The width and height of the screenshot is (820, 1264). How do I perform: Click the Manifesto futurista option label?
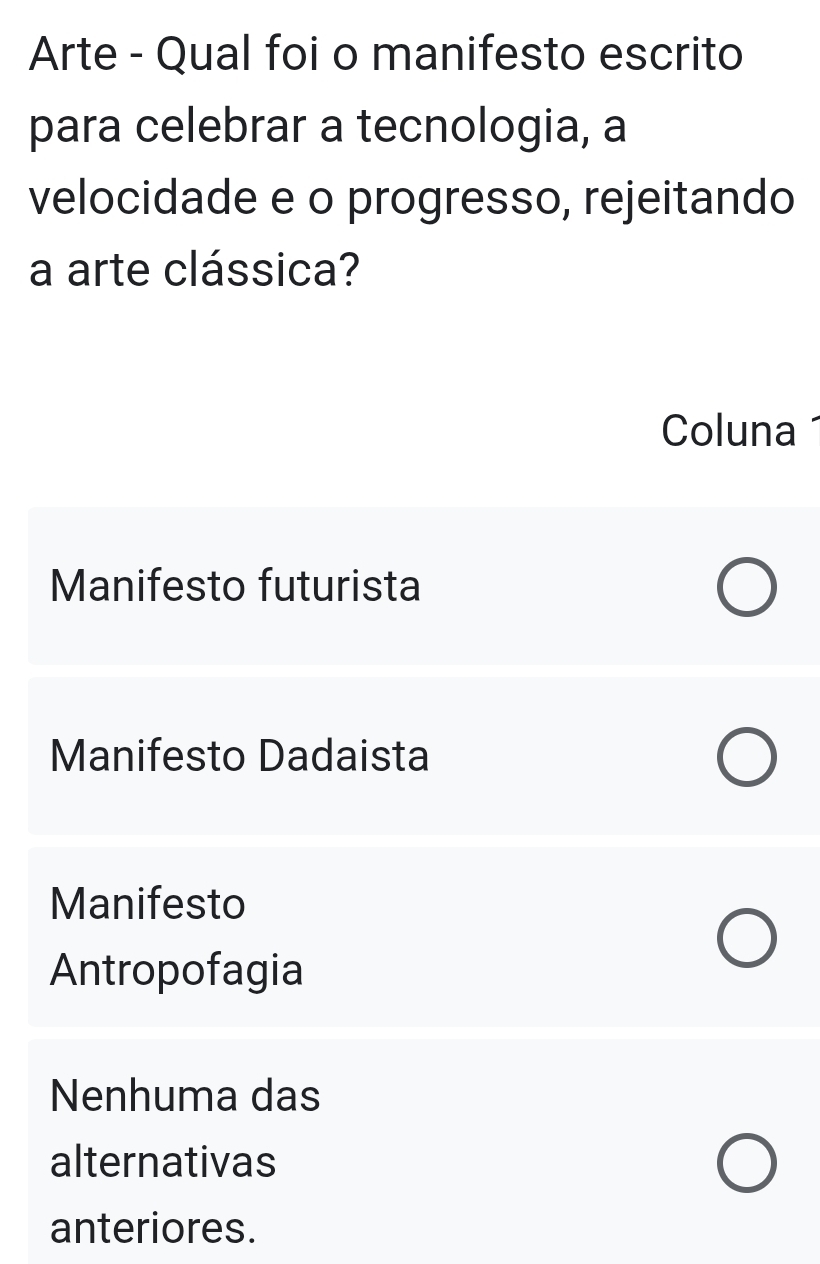[235, 586]
